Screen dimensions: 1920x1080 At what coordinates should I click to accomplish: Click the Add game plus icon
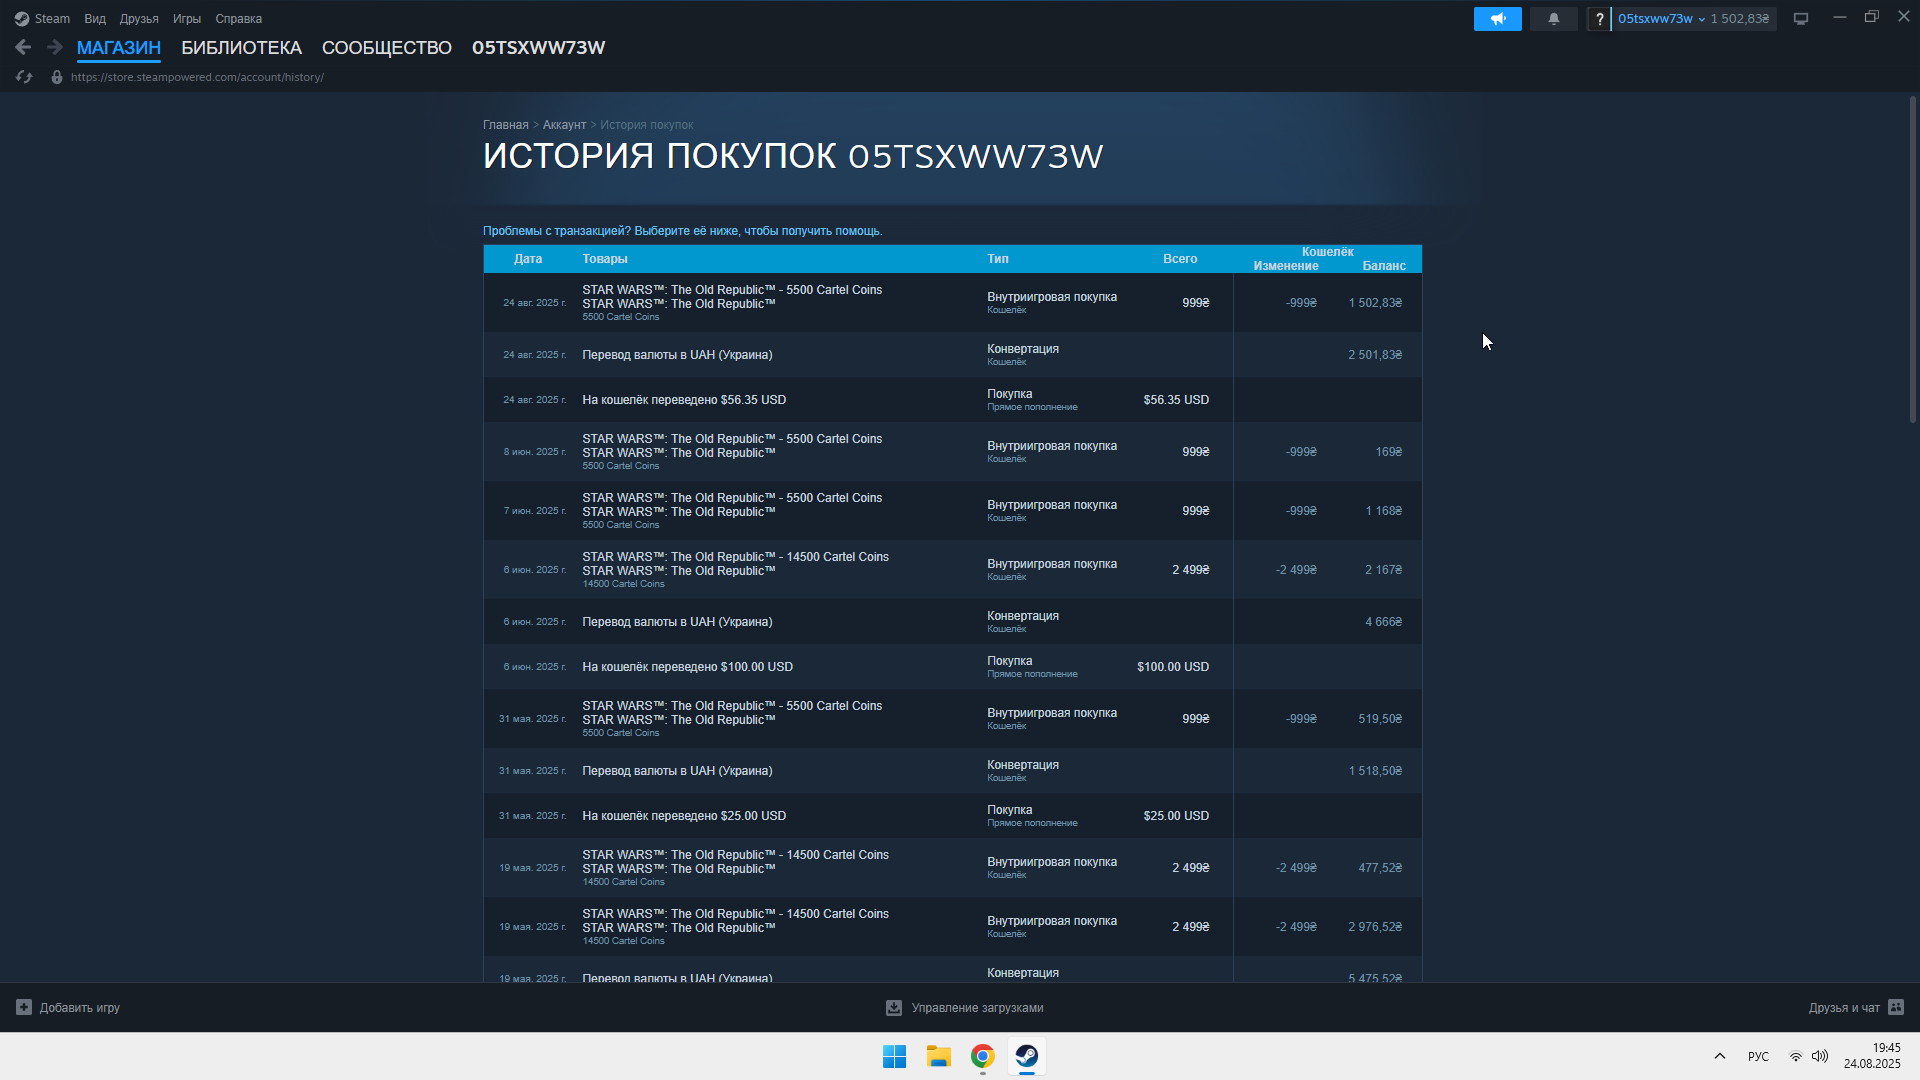24,1007
